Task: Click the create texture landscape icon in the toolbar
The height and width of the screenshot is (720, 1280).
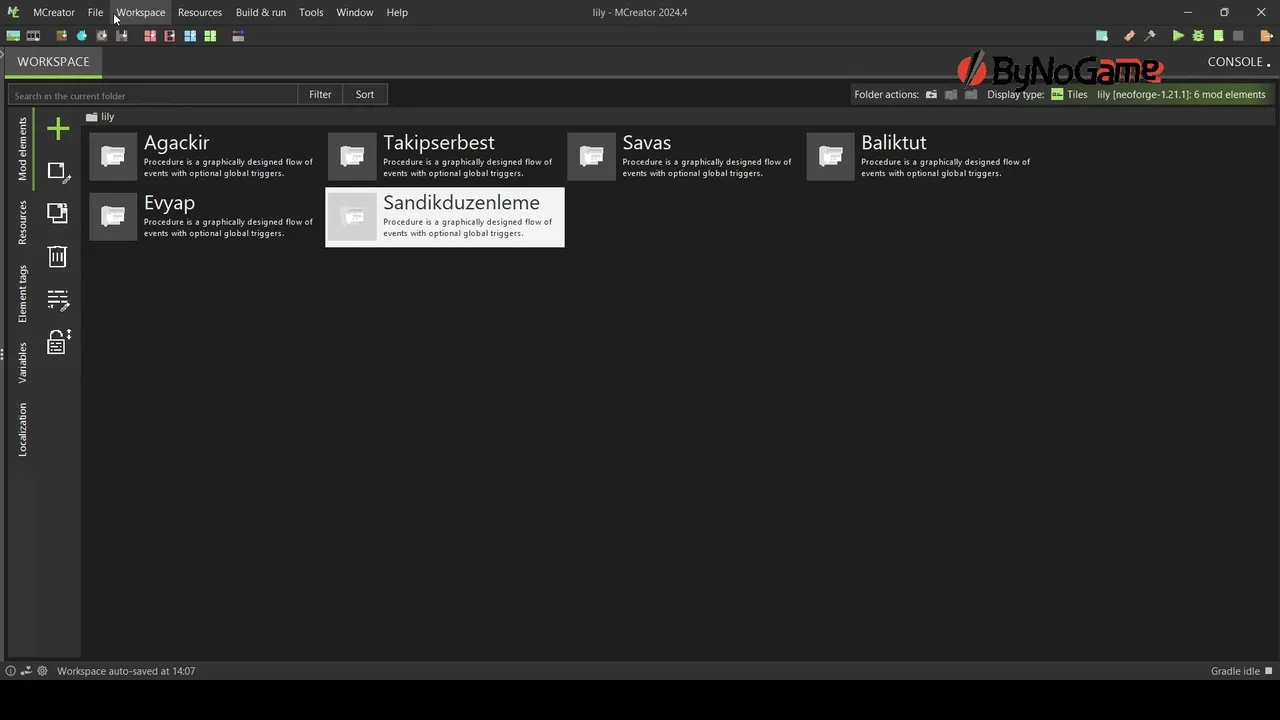Action: 13,36
